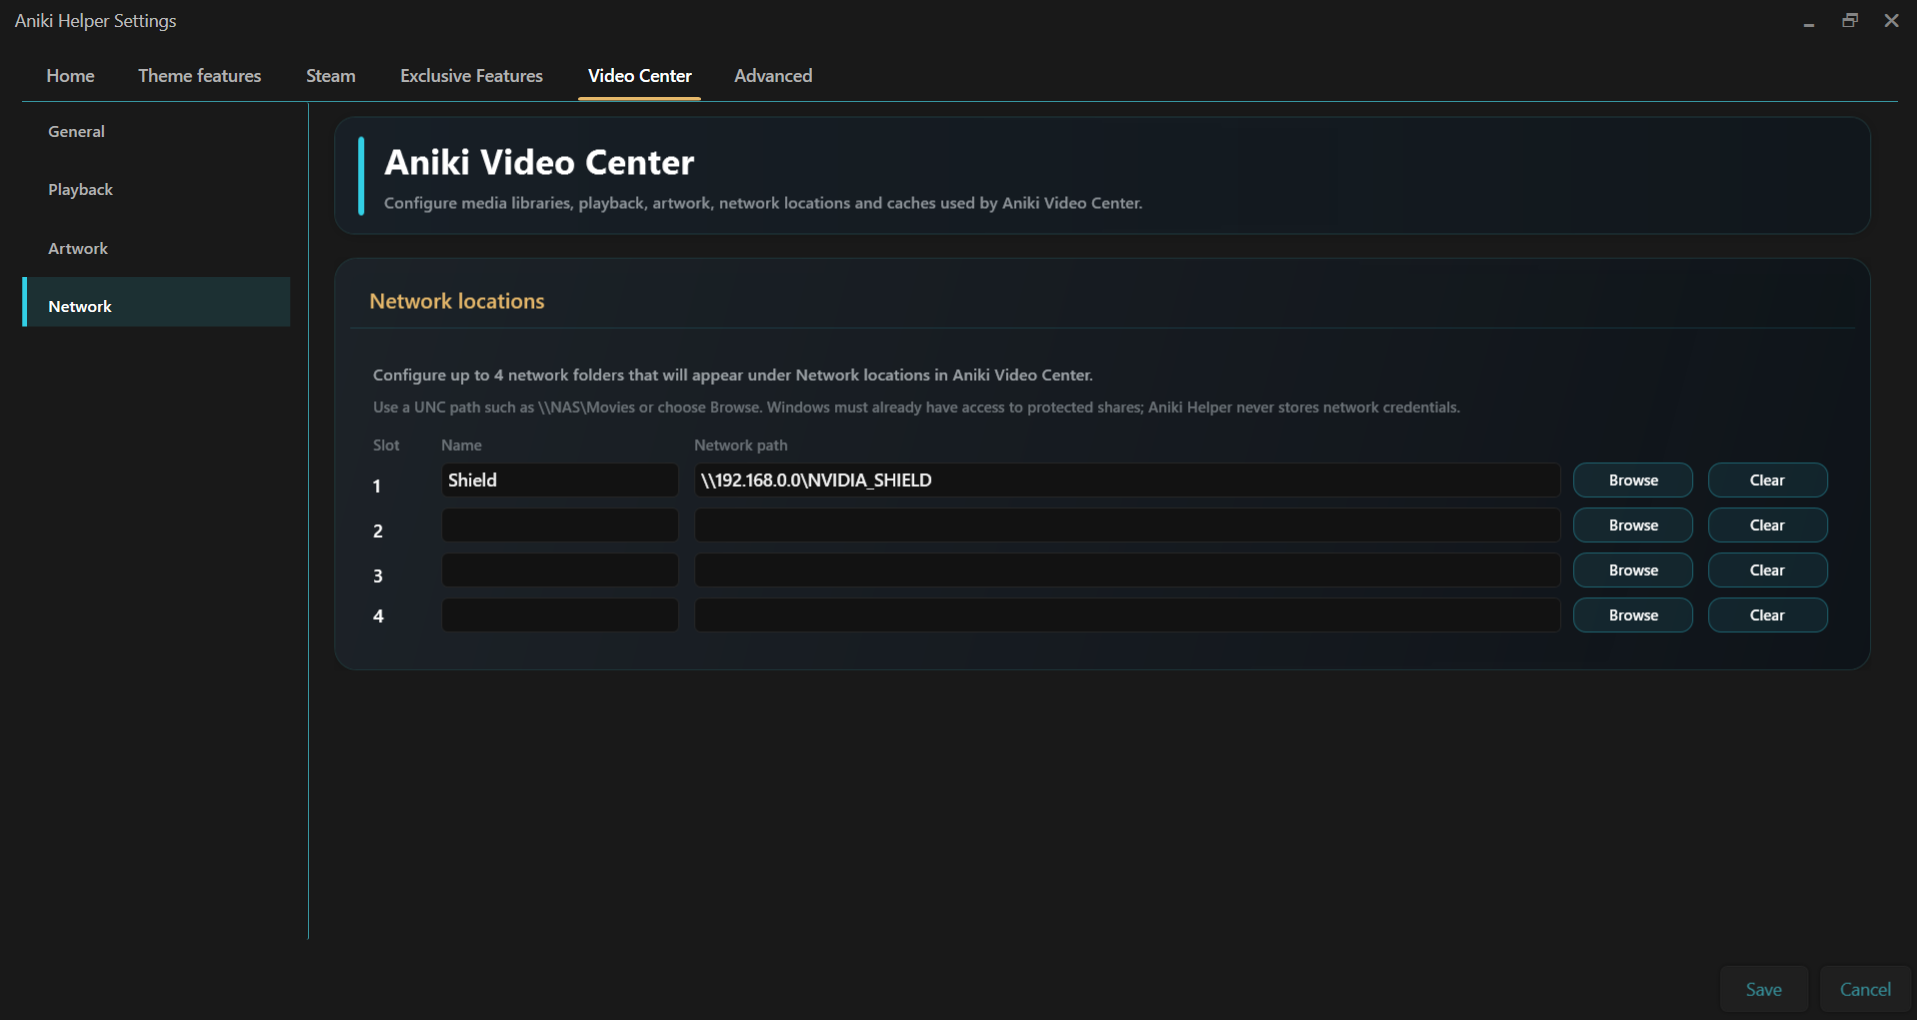Open the Home tab
This screenshot has width=1917, height=1020.
tap(70, 76)
